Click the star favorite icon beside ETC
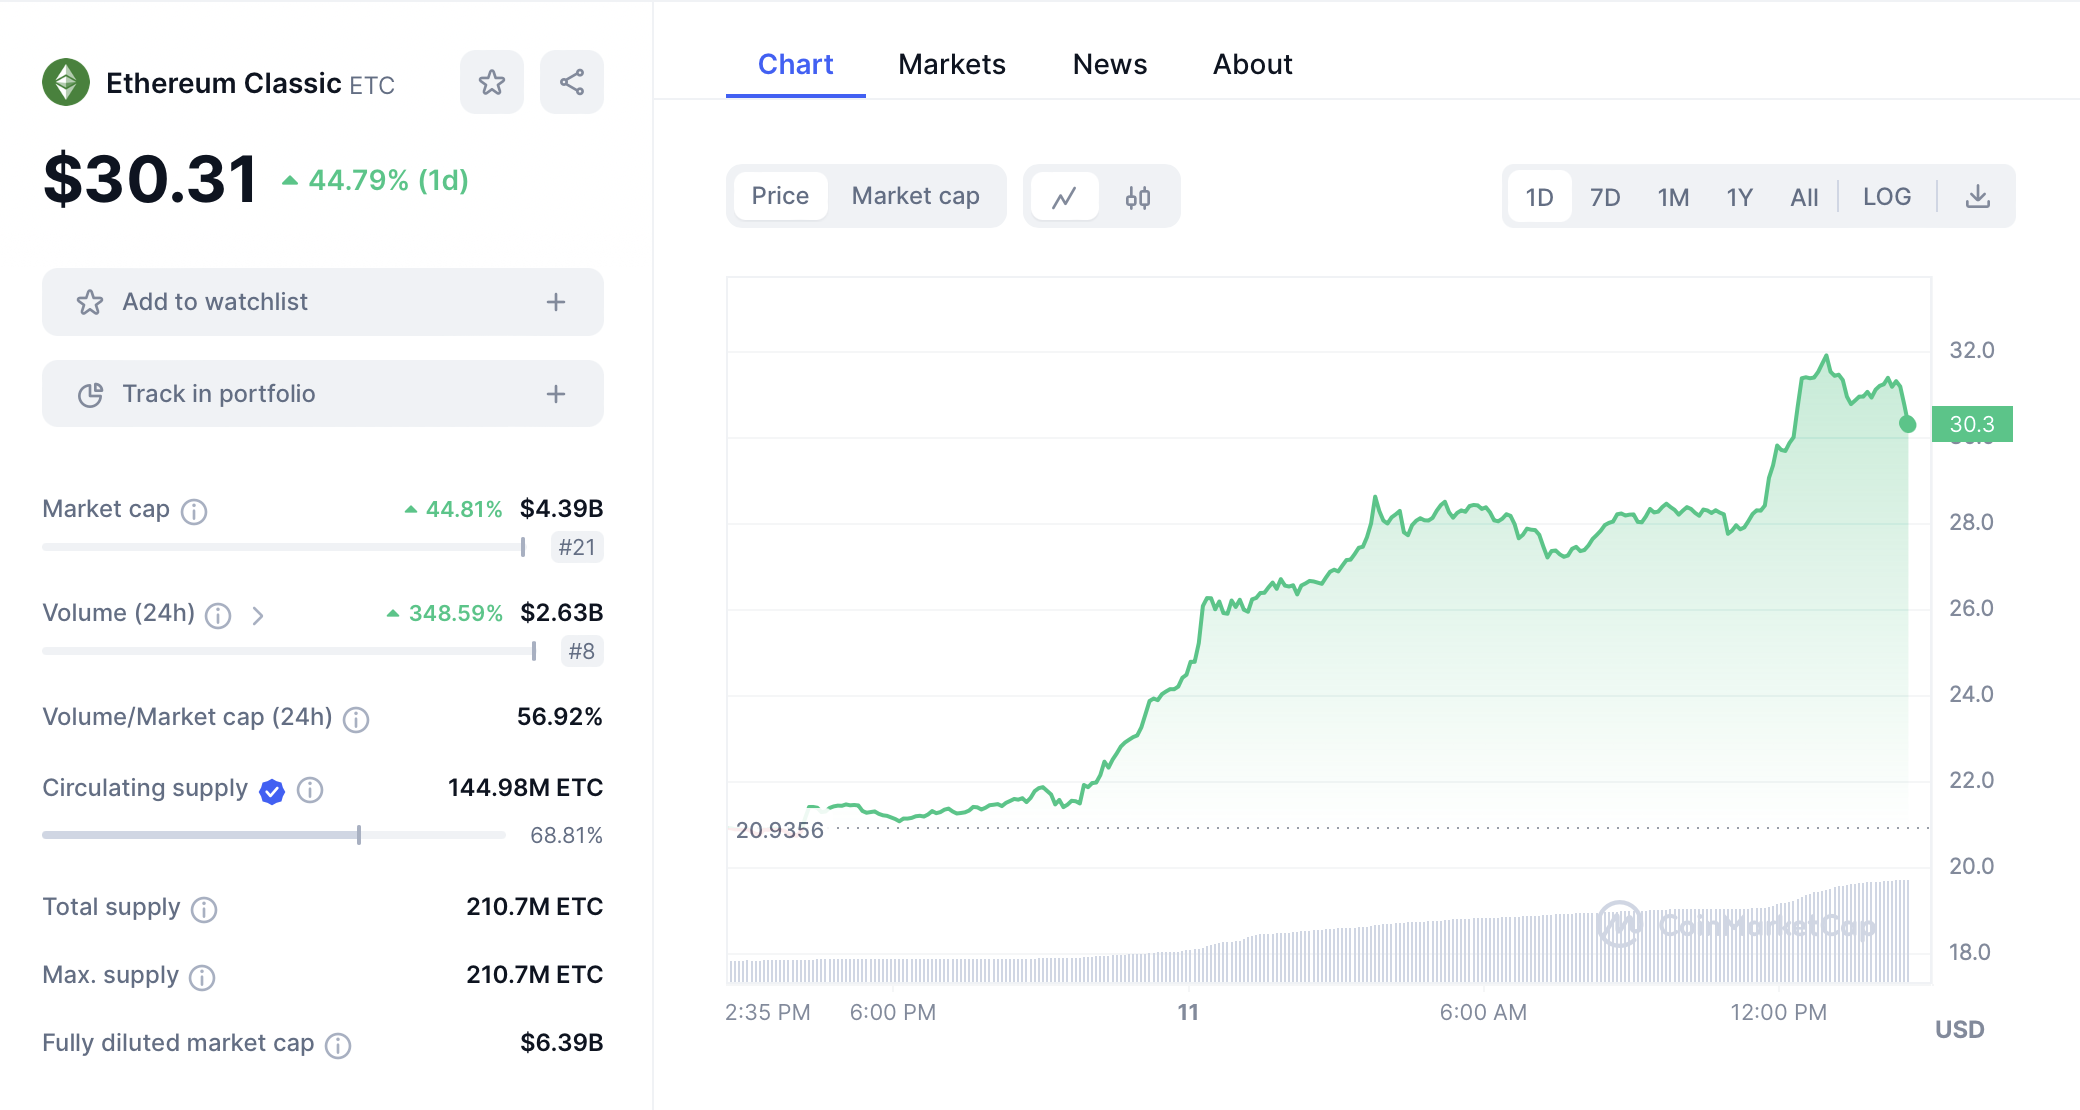Screen dimensions: 2080x1110 491,82
